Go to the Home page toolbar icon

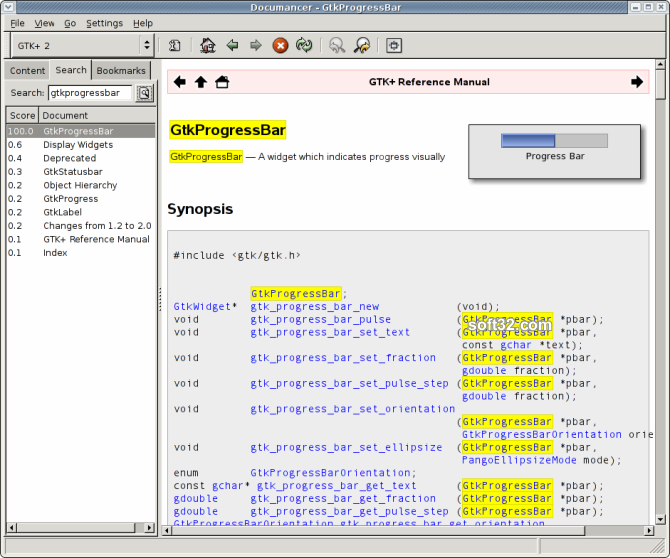pos(208,45)
